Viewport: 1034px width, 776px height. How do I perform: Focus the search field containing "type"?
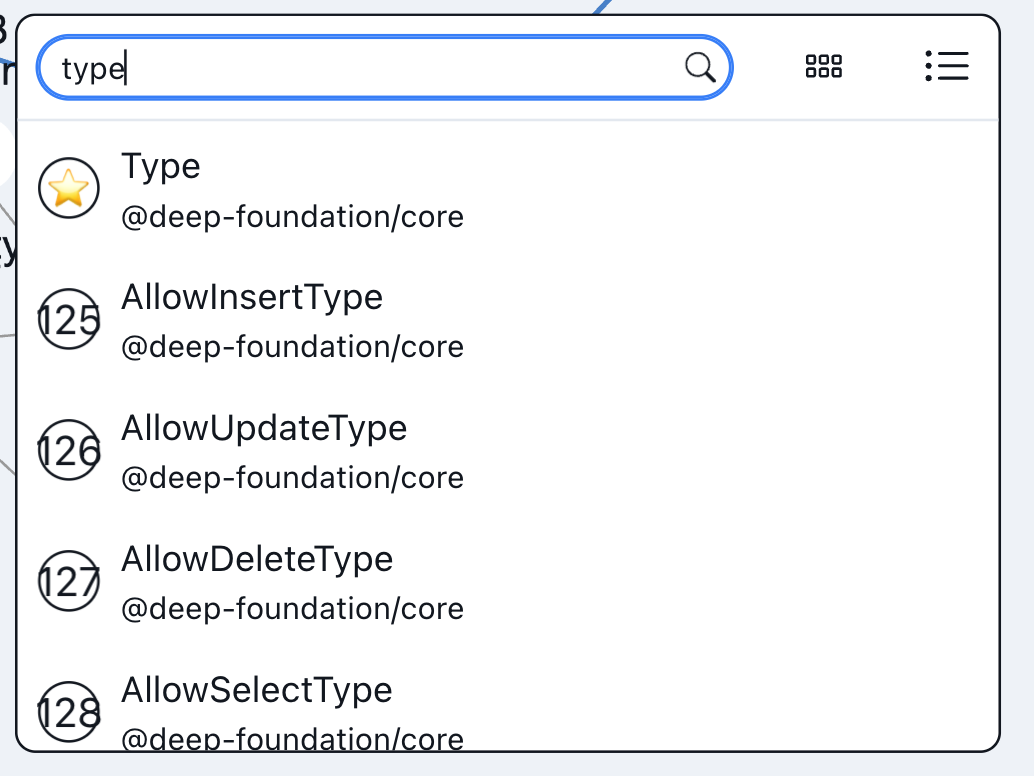pos(384,67)
